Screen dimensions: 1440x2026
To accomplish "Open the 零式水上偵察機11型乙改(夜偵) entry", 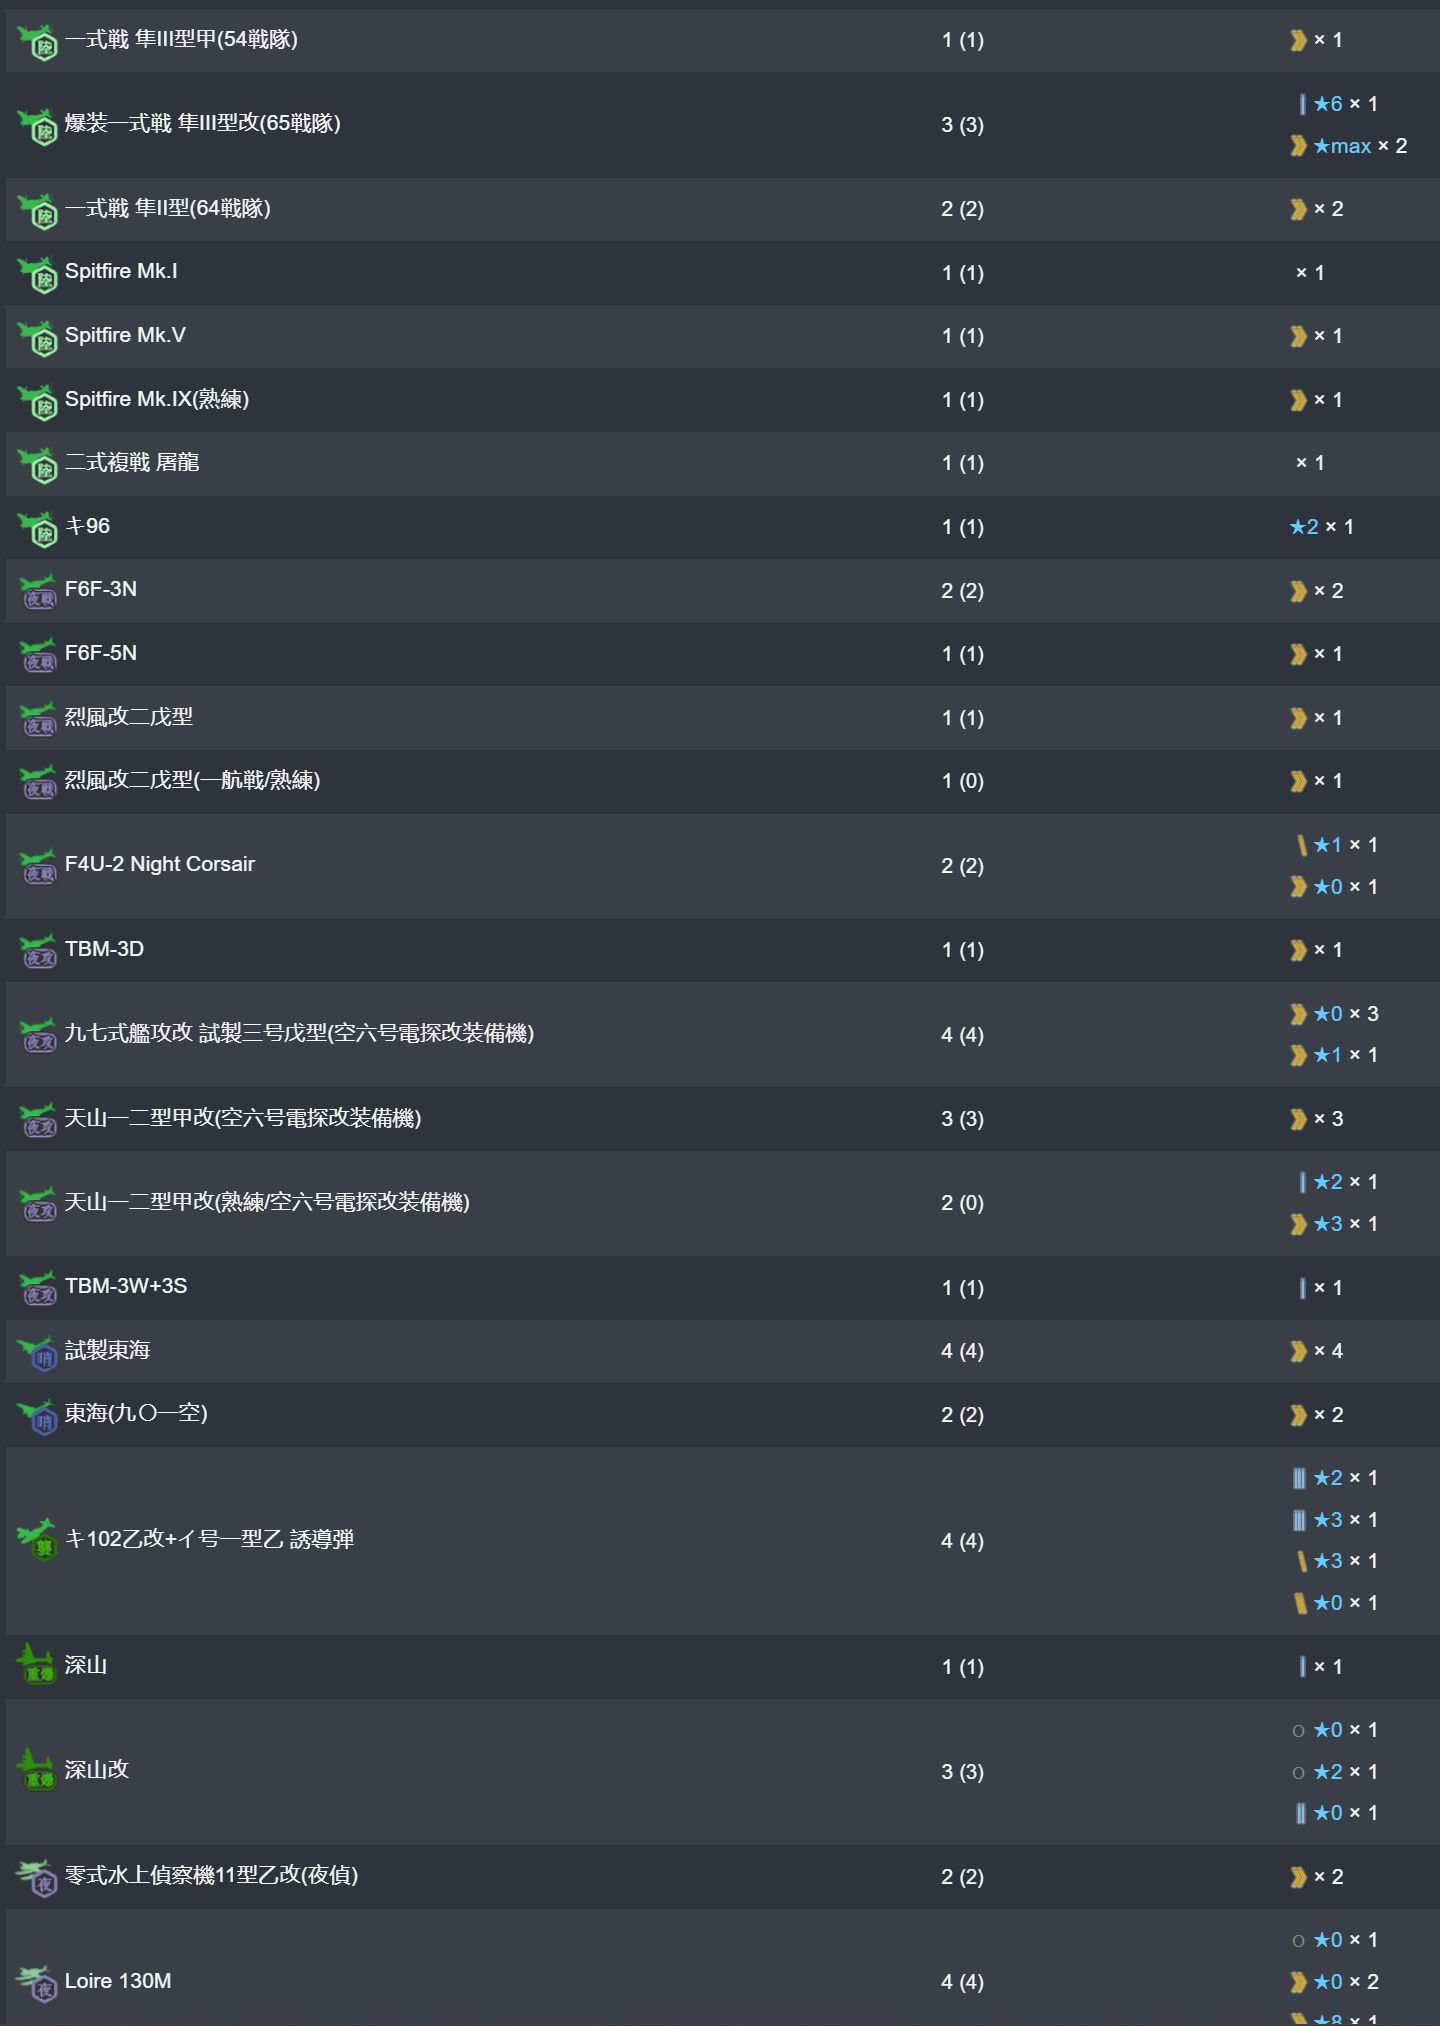I will tap(211, 1875).
